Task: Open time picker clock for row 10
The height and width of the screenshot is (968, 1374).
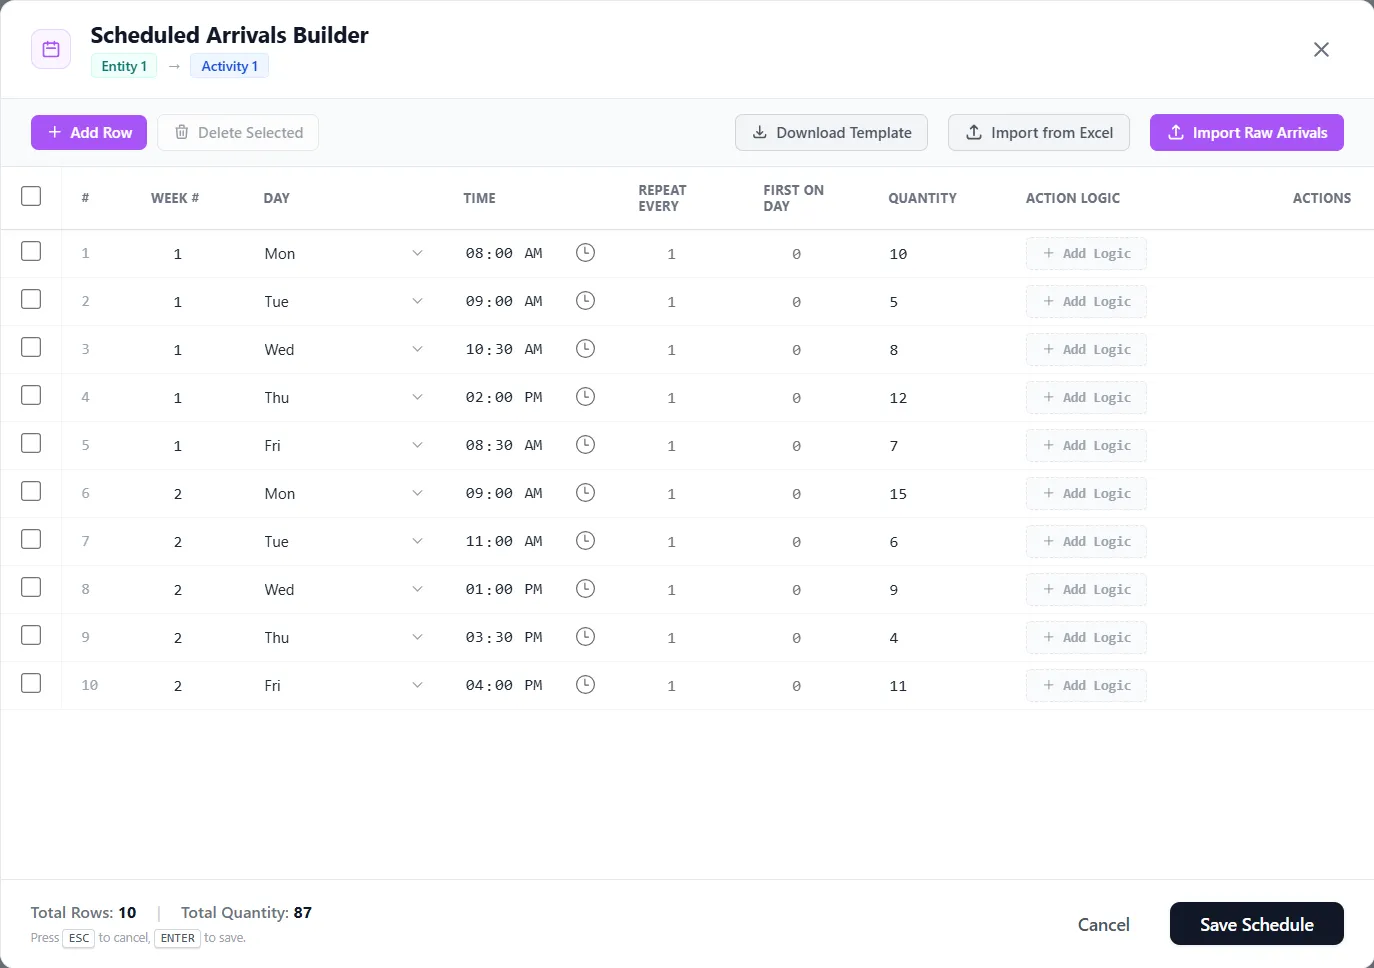Action: point(586,685)
